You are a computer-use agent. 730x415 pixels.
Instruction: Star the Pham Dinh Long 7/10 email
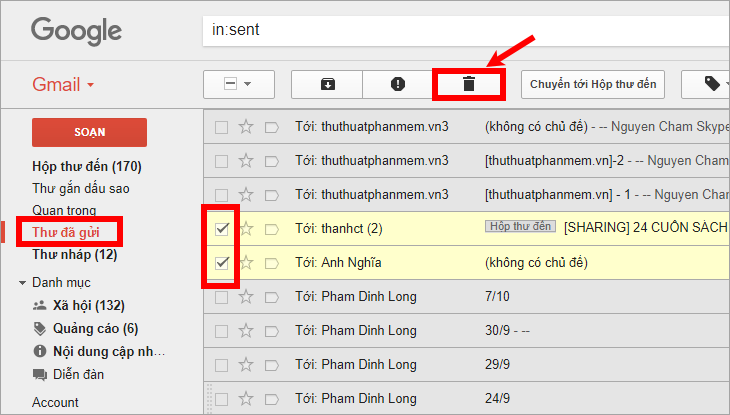pos(246,297)
